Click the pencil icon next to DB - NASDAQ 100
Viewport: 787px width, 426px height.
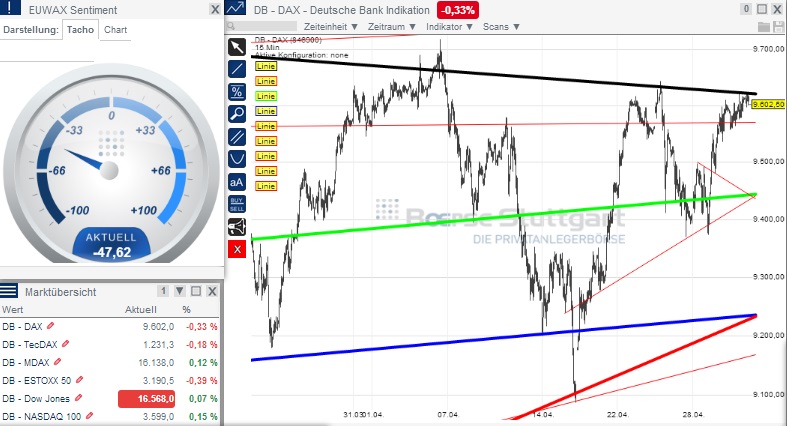point(89,415)
